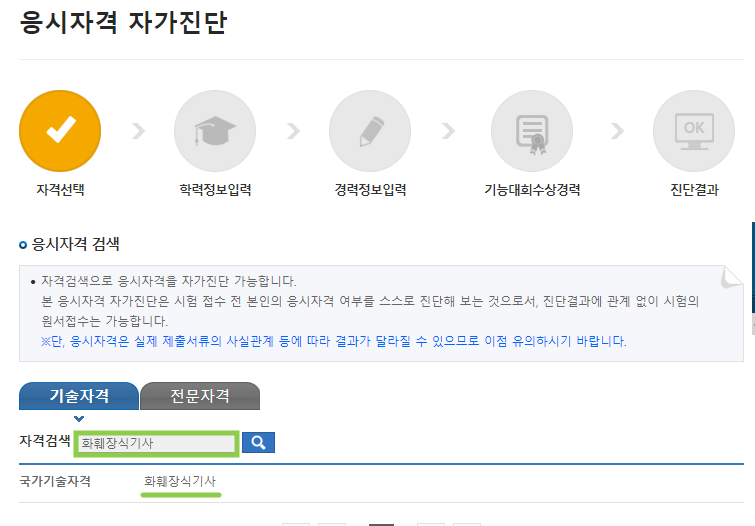Screen dimensions: 755x526
Task: Click the 경력정보입력 step label
Action: coord(370,189)
